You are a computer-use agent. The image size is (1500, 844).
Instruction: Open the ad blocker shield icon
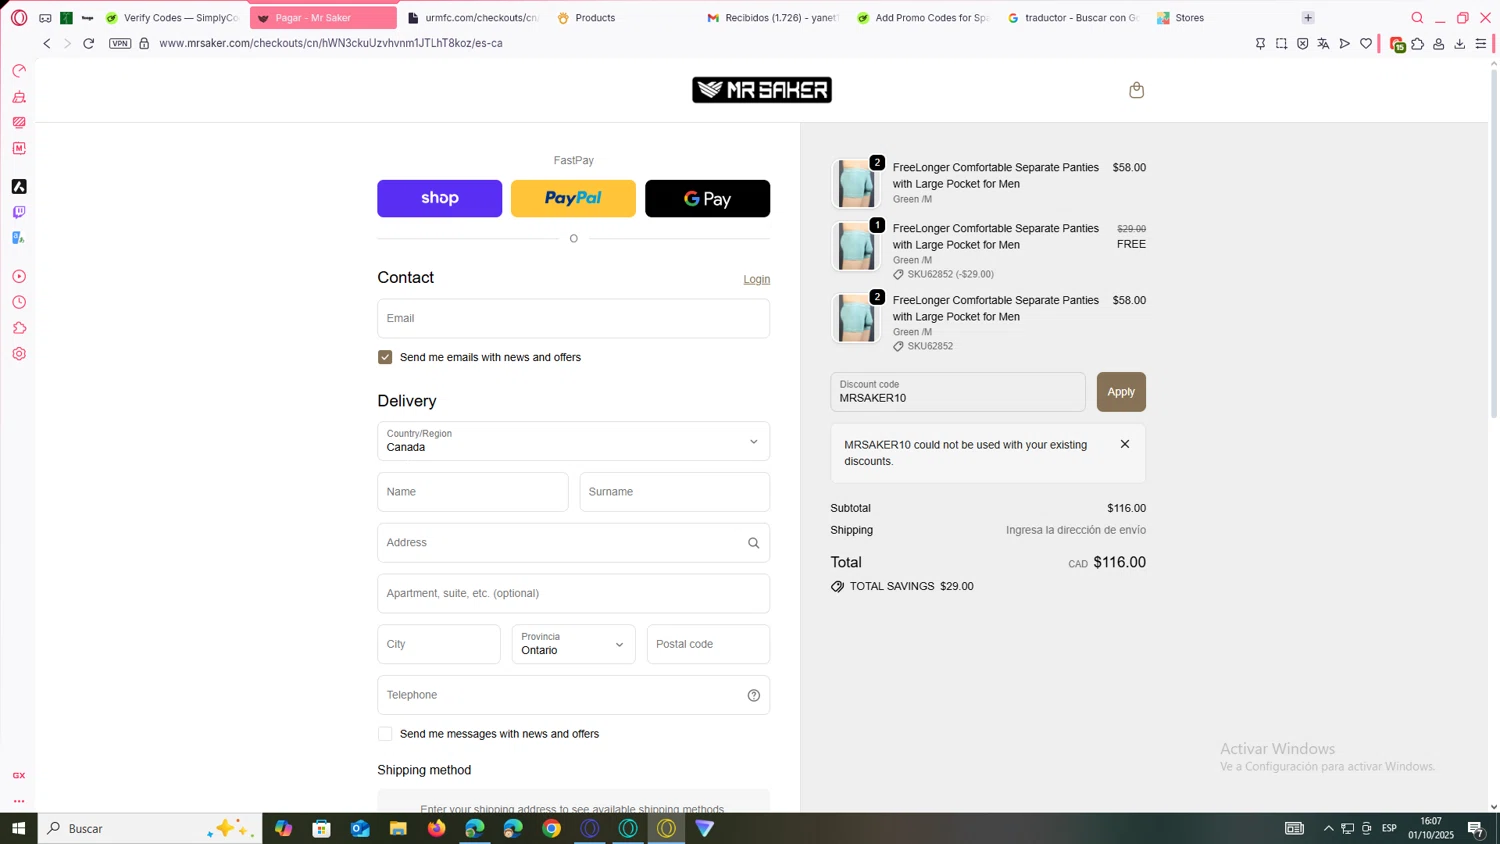click(1302, 44)
